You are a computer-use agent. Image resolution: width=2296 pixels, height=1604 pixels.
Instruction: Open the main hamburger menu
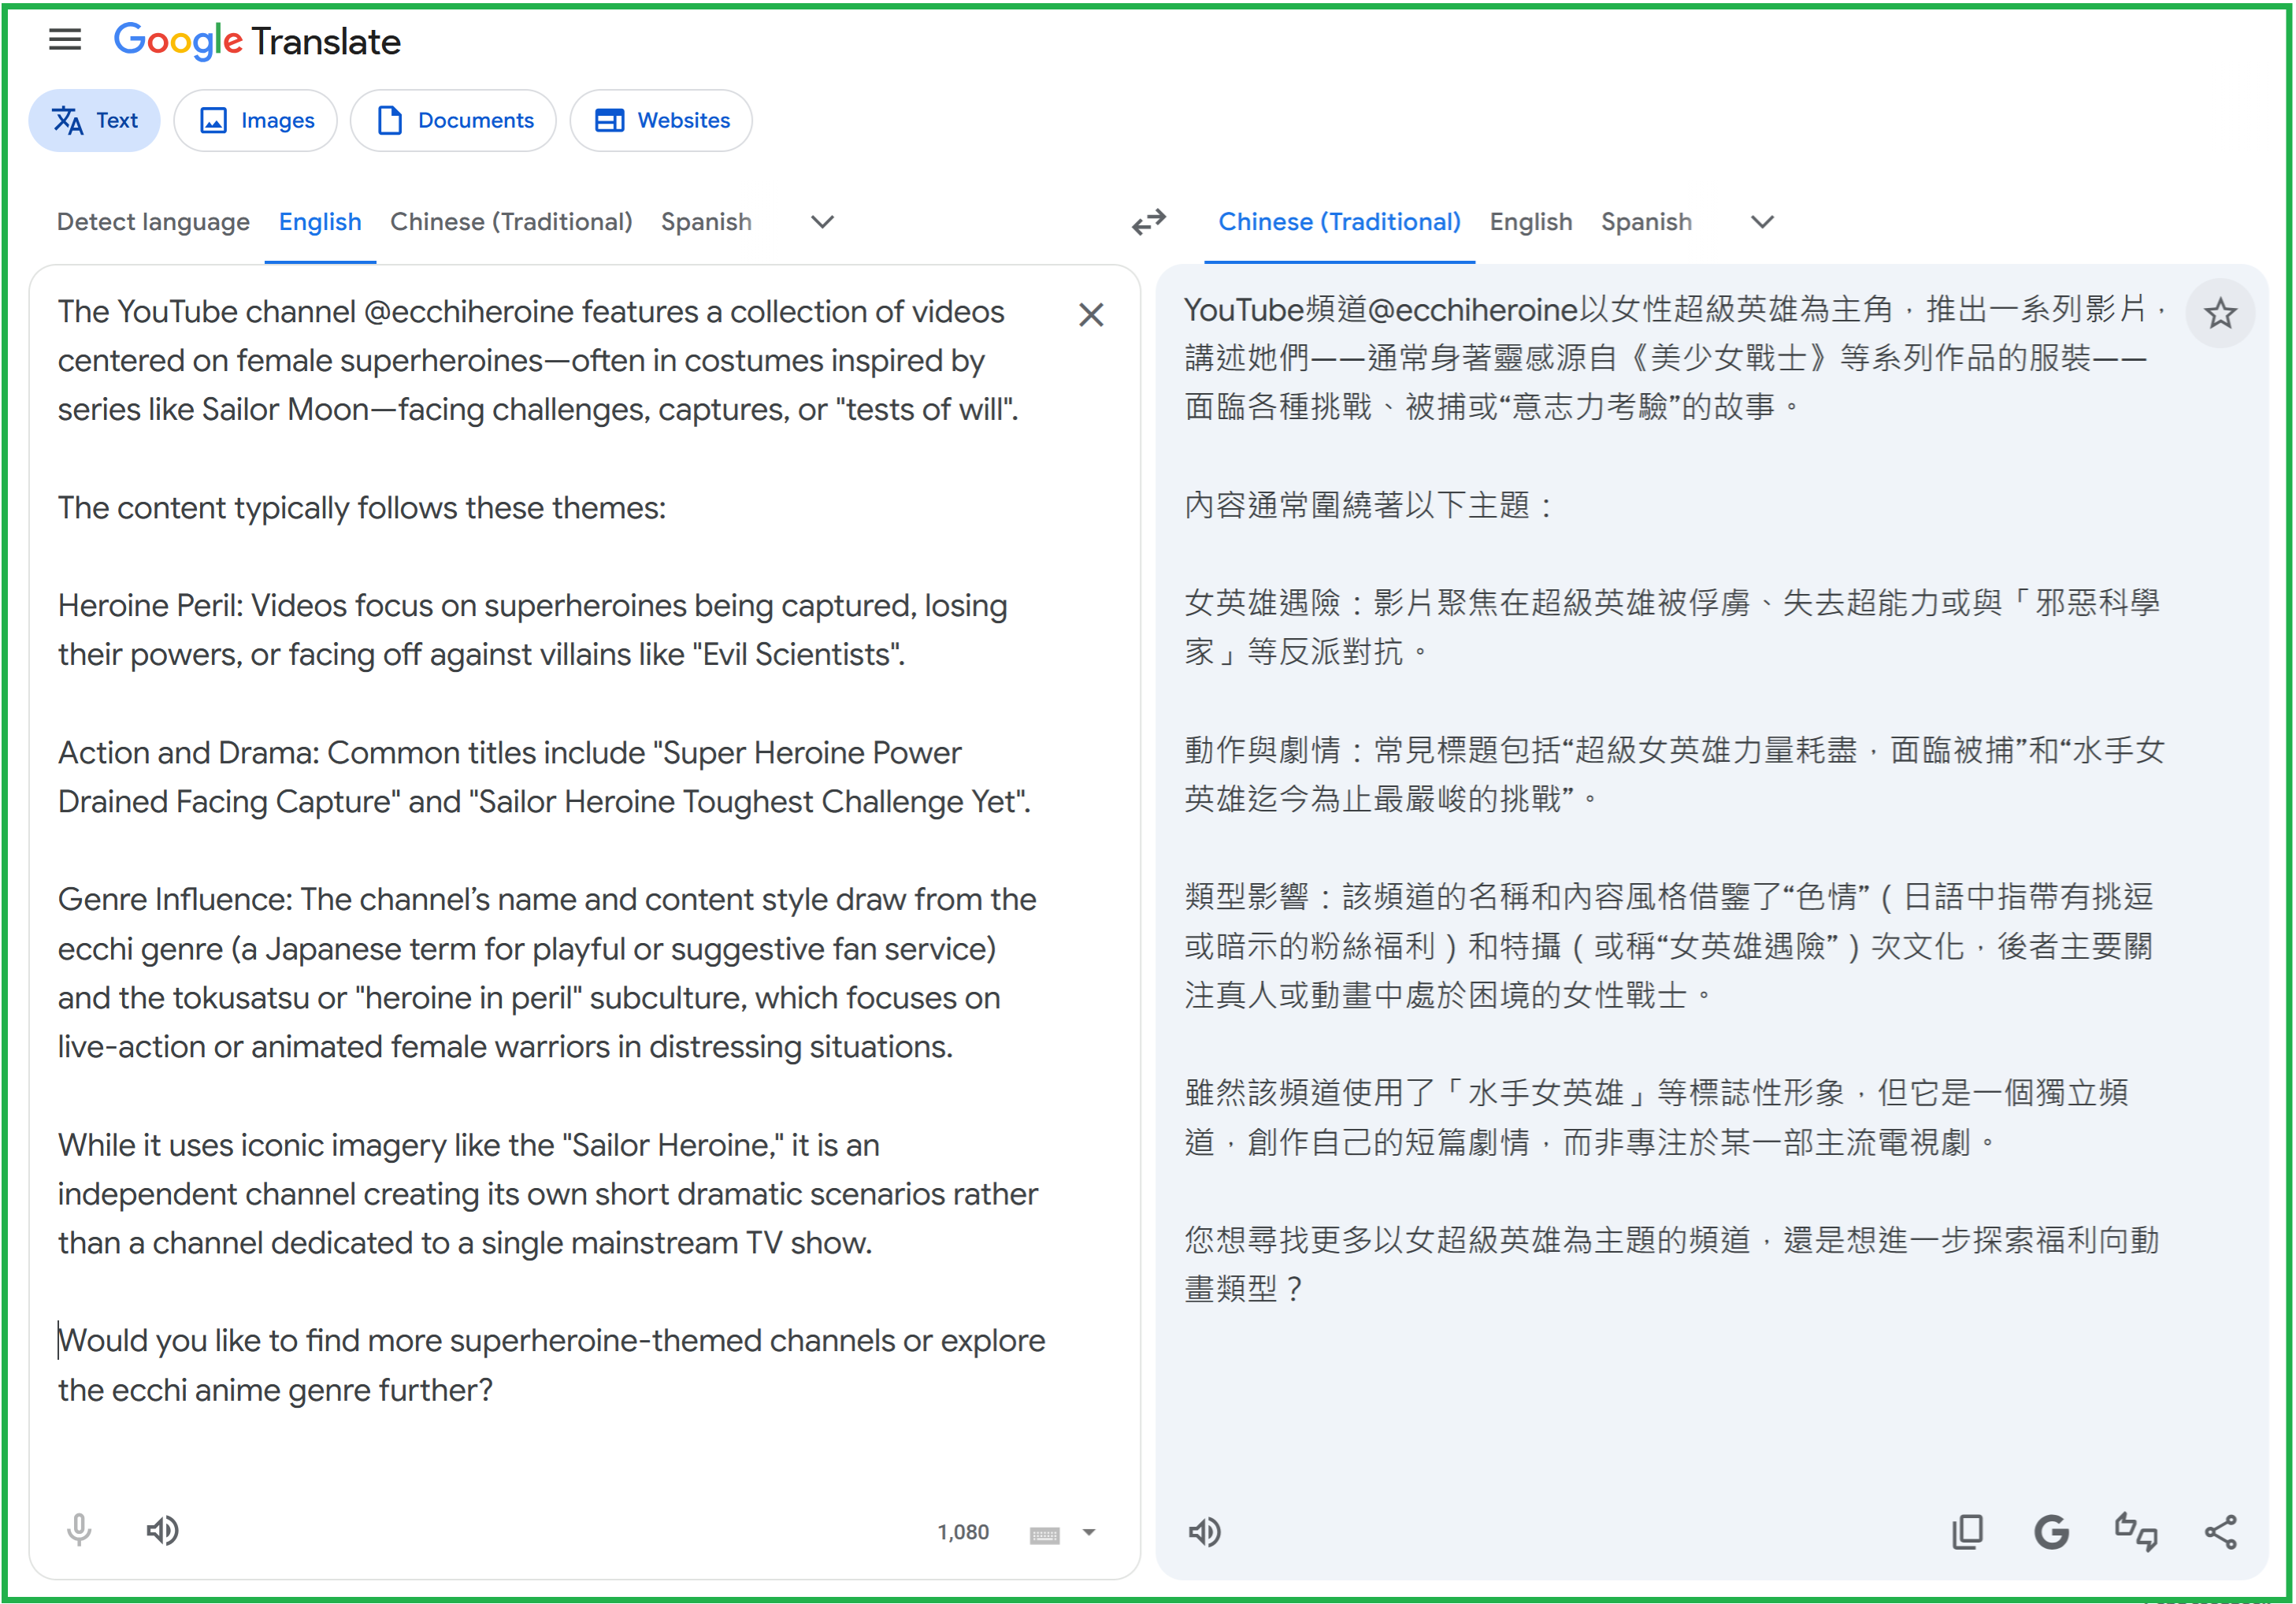pos(65,40)
